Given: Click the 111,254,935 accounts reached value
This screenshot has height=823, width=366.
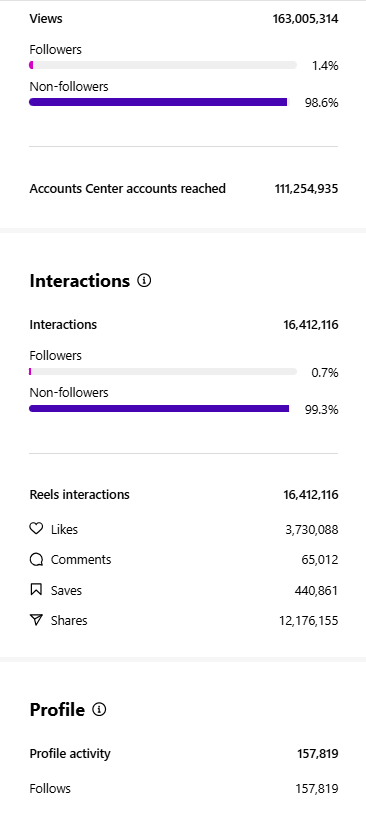Looking at the screenshot, I should (x=306, y=189).
